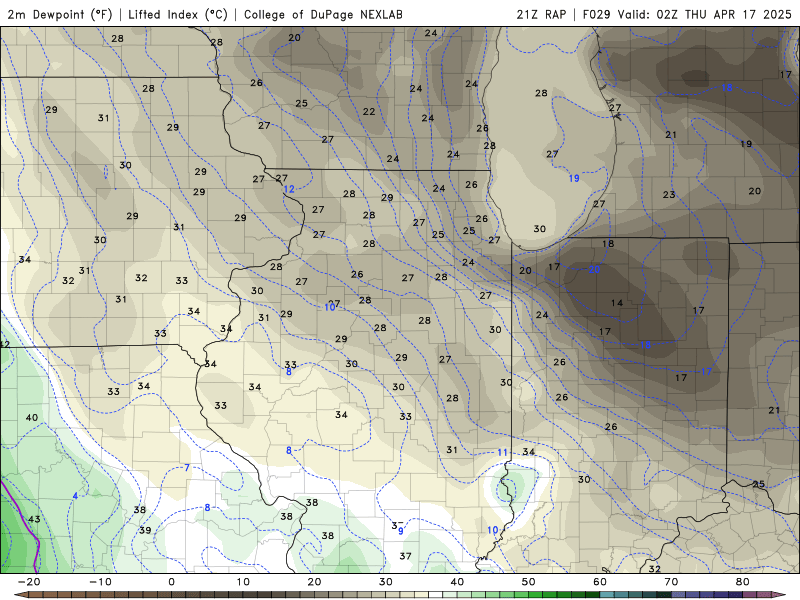This screenshot has width=800, height=600.
Task: Click the dewpoint value 37 on the map
Action: pyautogui.click(x=405, y=556)
